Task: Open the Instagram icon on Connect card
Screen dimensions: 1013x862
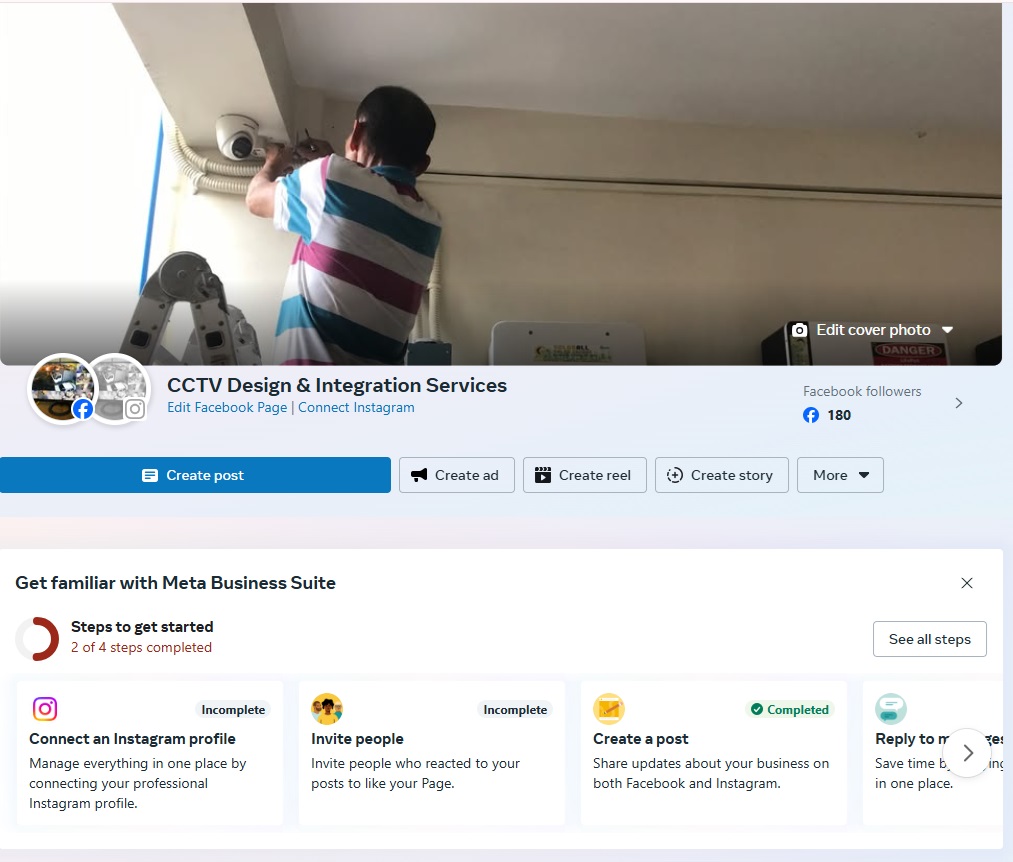Action: [x=45, y=709]
